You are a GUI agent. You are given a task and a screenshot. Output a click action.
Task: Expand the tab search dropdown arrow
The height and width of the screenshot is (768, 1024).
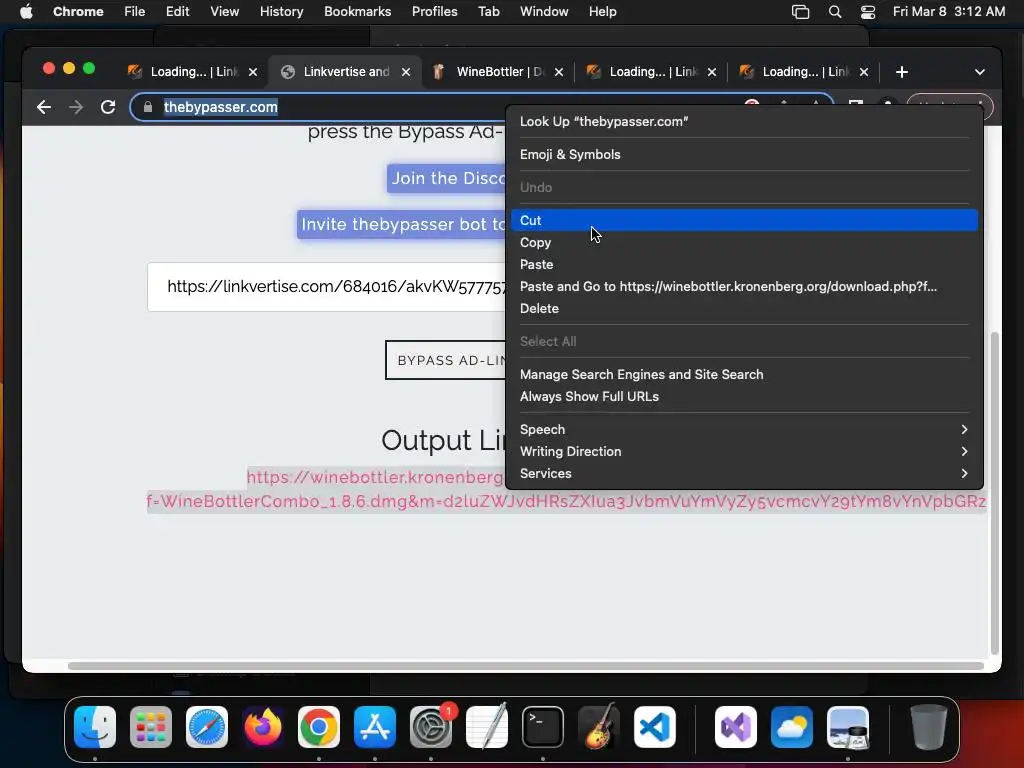click(x=980, y=72)
